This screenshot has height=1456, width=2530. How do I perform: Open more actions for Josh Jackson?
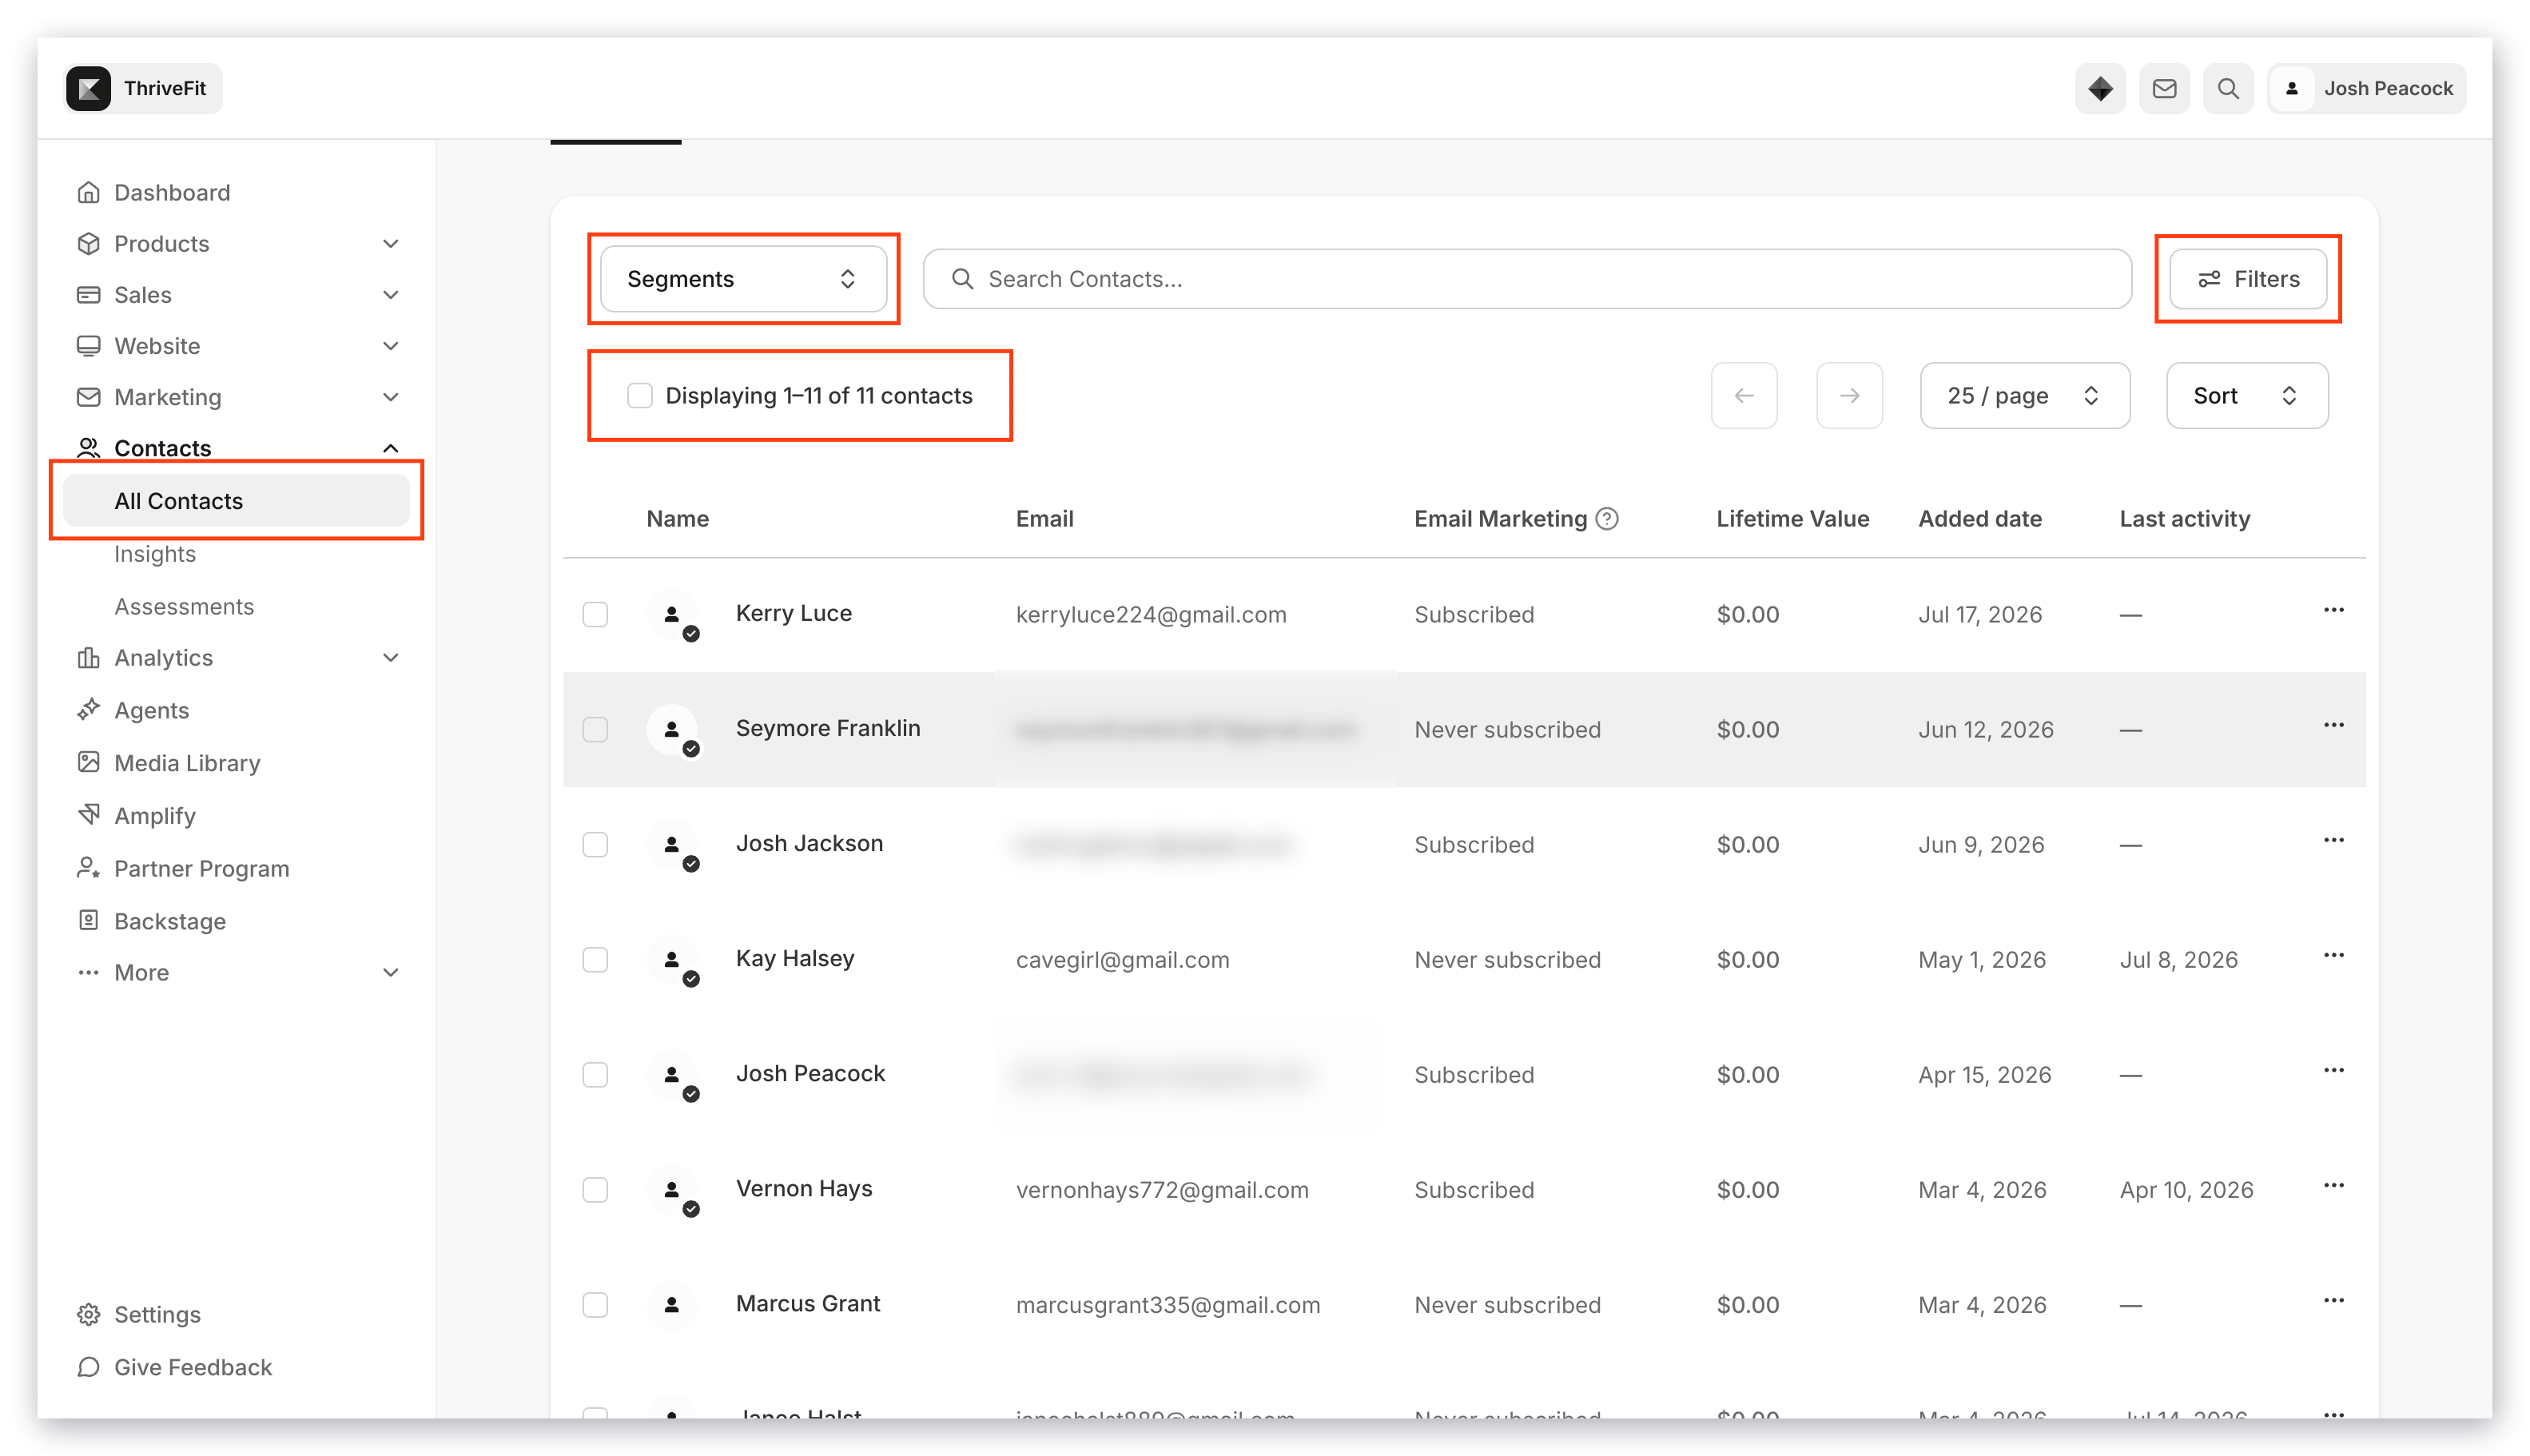pos(2333,840)
